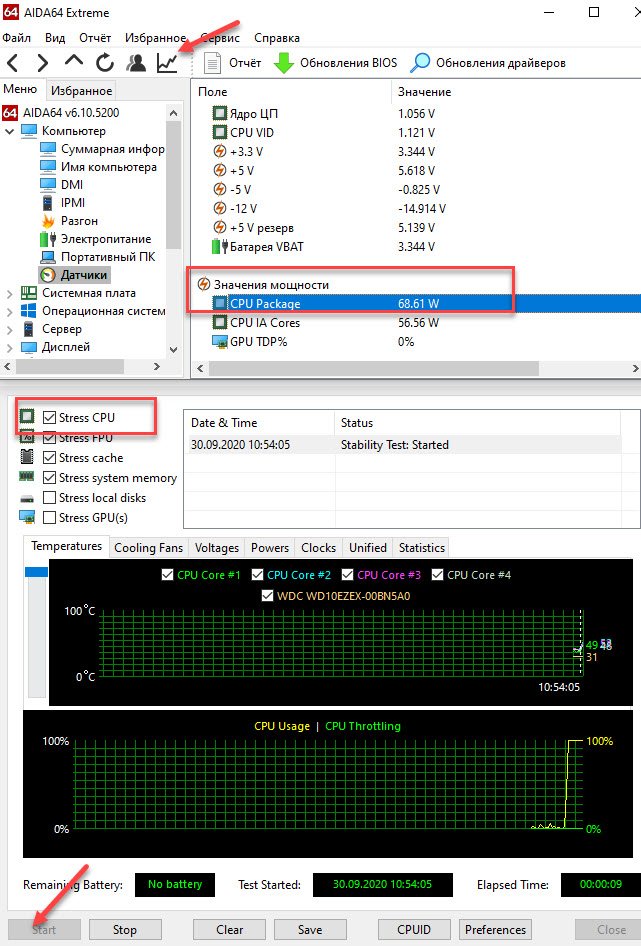Open the system stability test graph icon
The image size is (641, 946).
coord(167,63)
